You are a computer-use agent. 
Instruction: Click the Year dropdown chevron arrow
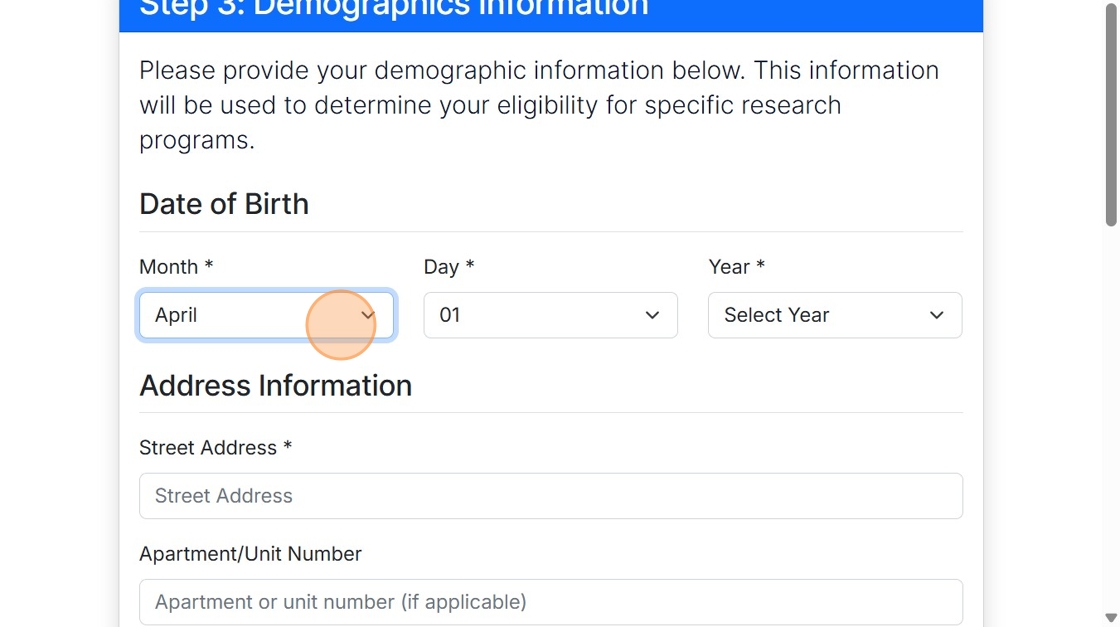pos(936,315)
